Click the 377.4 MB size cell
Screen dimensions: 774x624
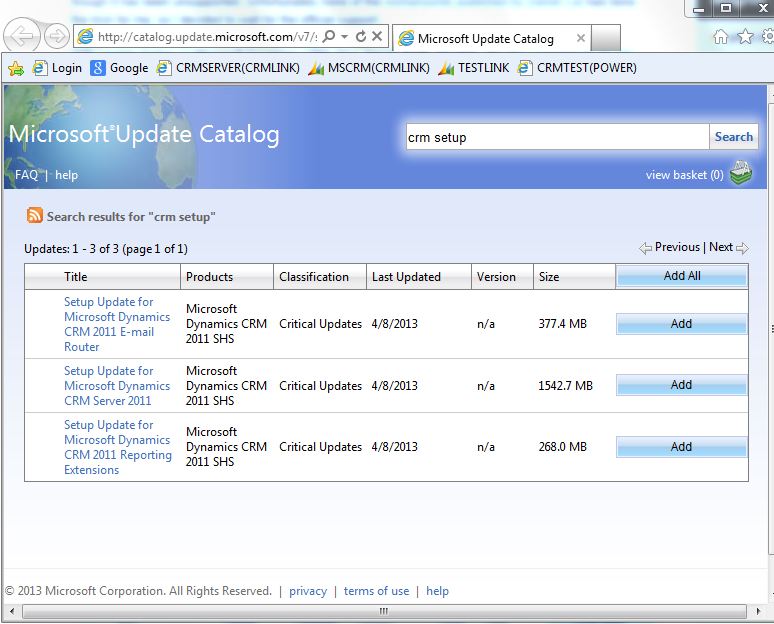coord(563,324)
